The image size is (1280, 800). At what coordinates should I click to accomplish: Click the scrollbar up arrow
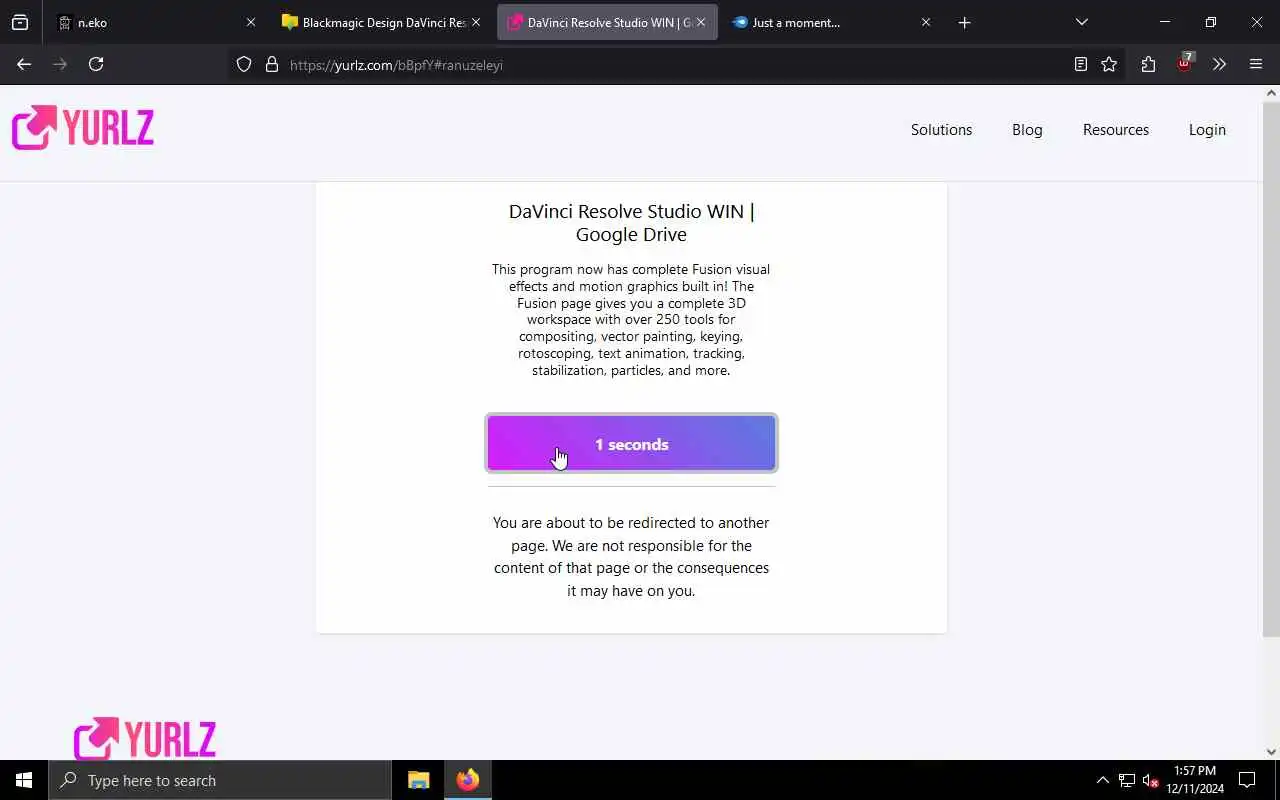(x=1271, y=93)
